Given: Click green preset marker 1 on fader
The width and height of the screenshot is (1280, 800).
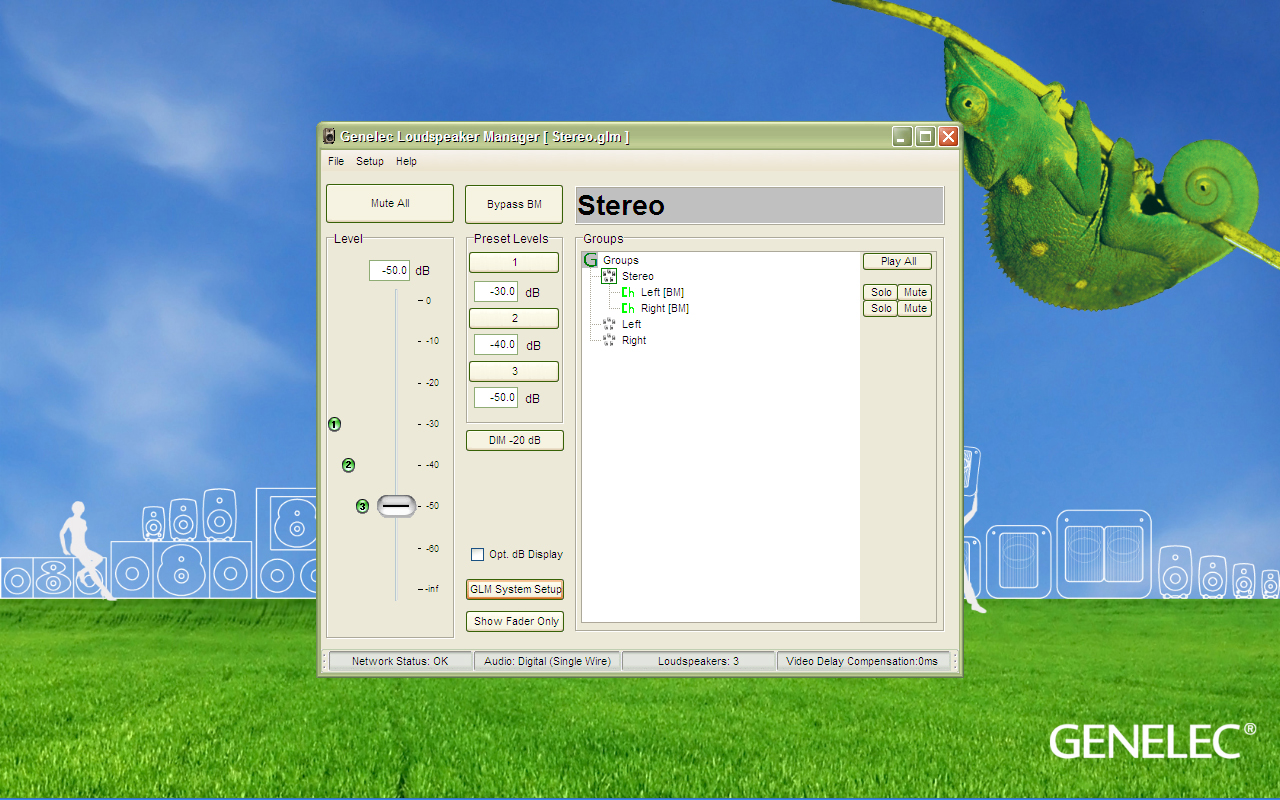Looking at the screenshot, I should (334, 424).
